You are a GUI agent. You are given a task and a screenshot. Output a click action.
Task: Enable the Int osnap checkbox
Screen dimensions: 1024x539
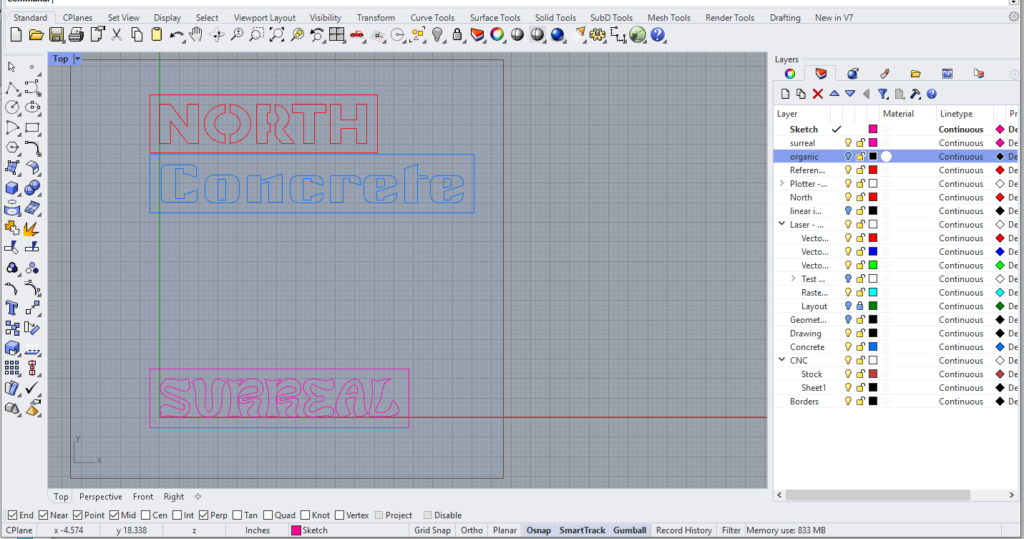click(x=177, y=515)
